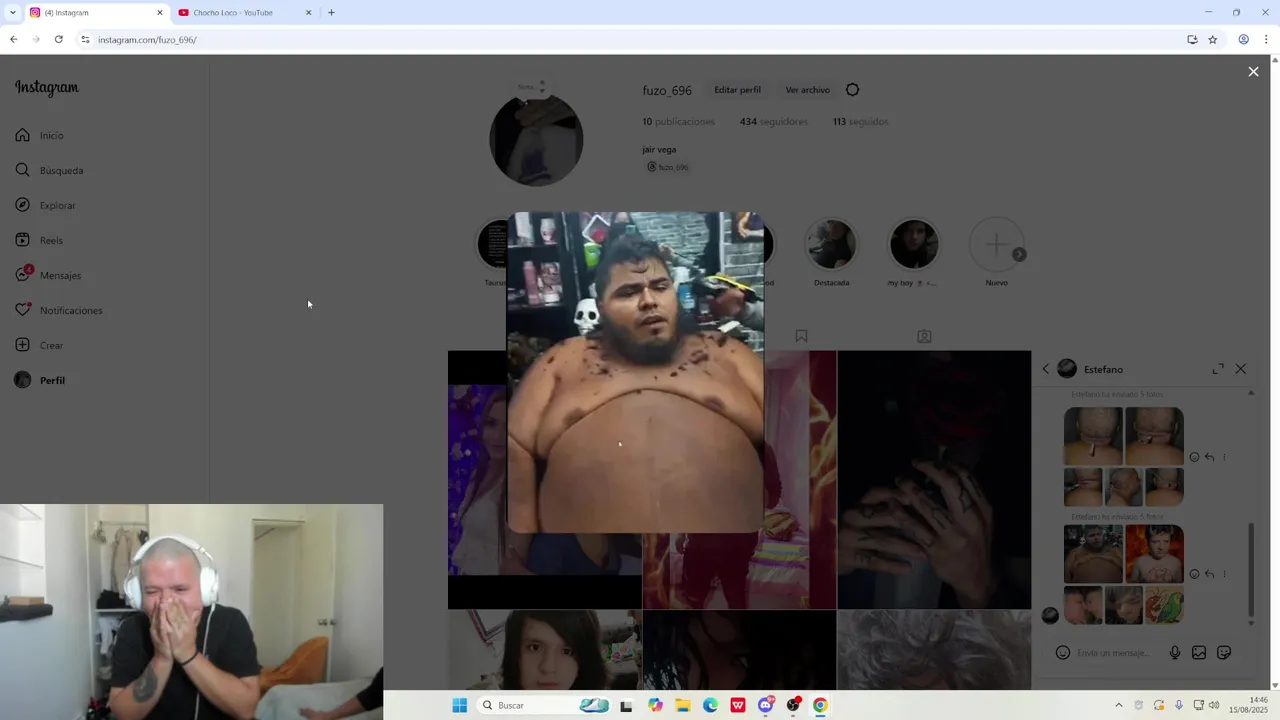This screenshot has width=1280, height=720.
Task: Open Búsqueda in the sidebar
Action: pyautogui.click(x=50, y=170)
